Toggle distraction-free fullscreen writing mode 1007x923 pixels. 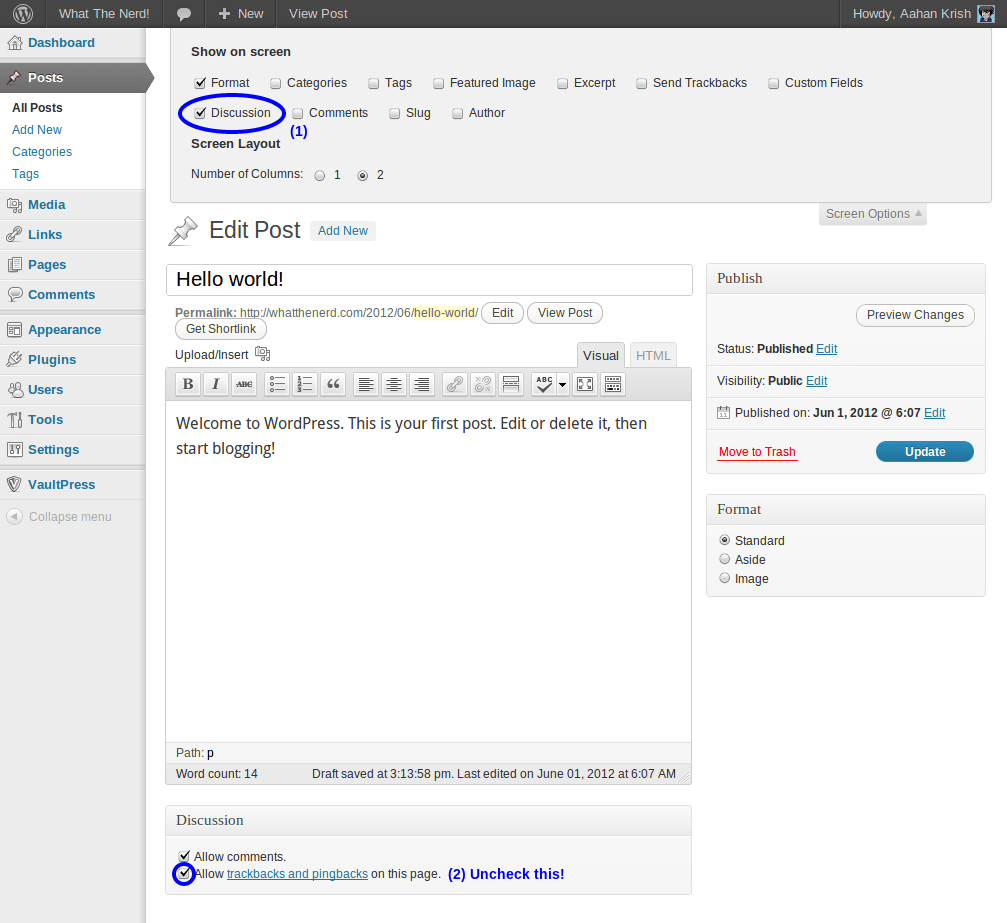pos(584,384)
